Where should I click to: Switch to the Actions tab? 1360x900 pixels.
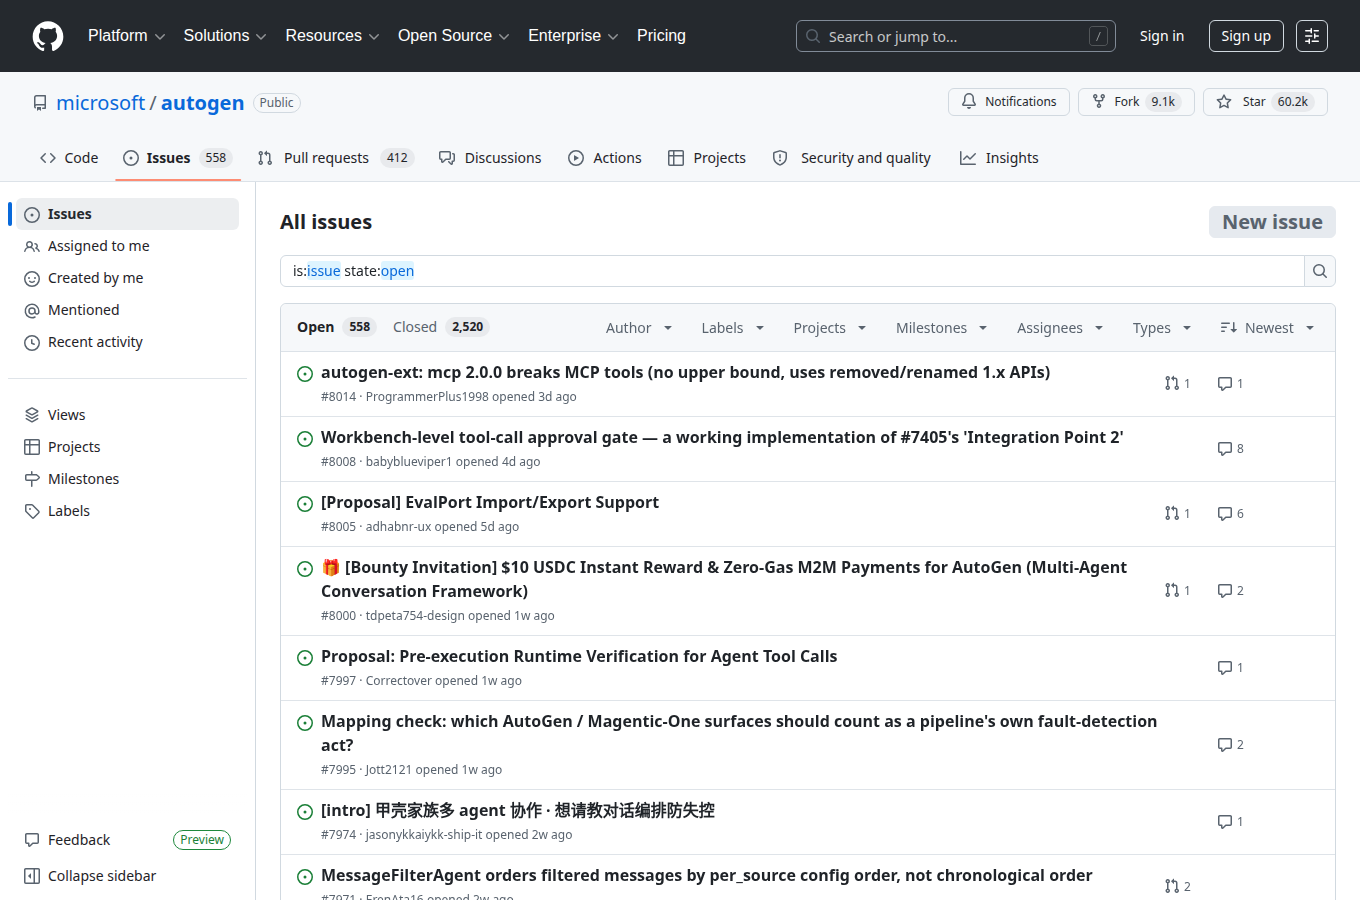[605, 158]
